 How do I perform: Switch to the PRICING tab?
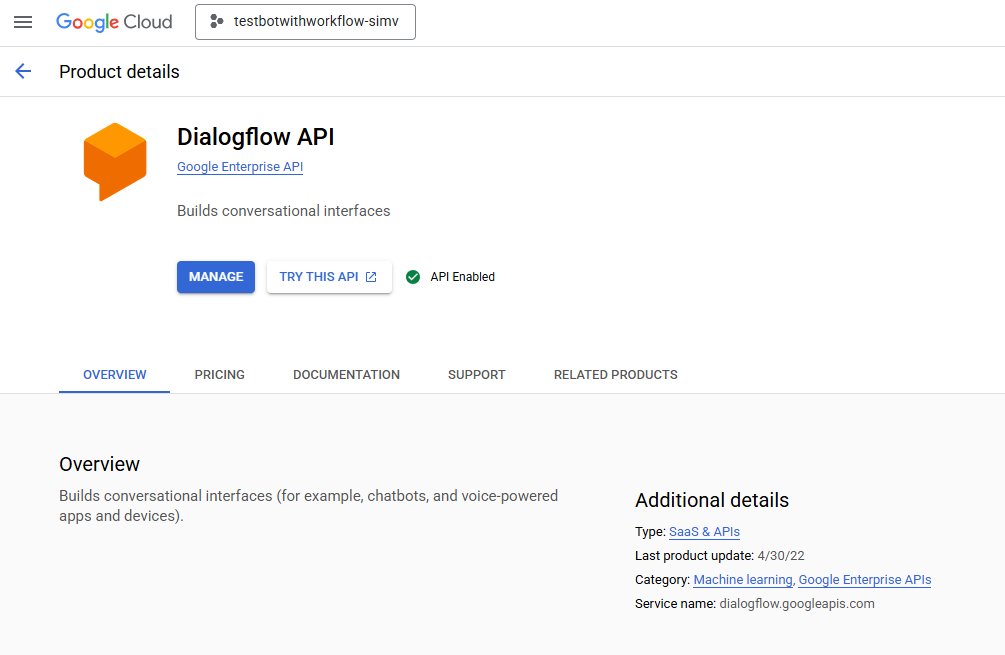(220, 375)
